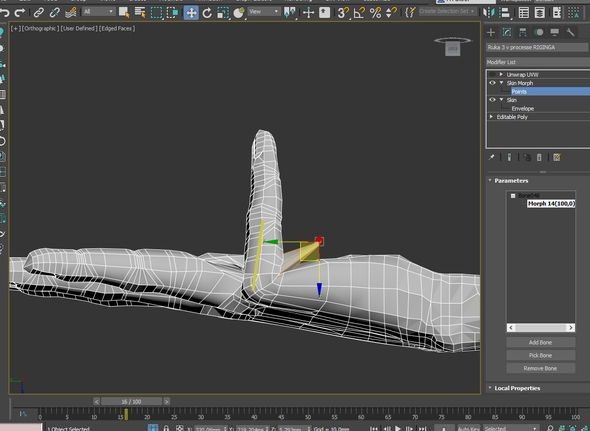This screenshot has height=431, width=590.
Task: Toggle the Angle Snap icon
Action: click(x=359, y=13)
